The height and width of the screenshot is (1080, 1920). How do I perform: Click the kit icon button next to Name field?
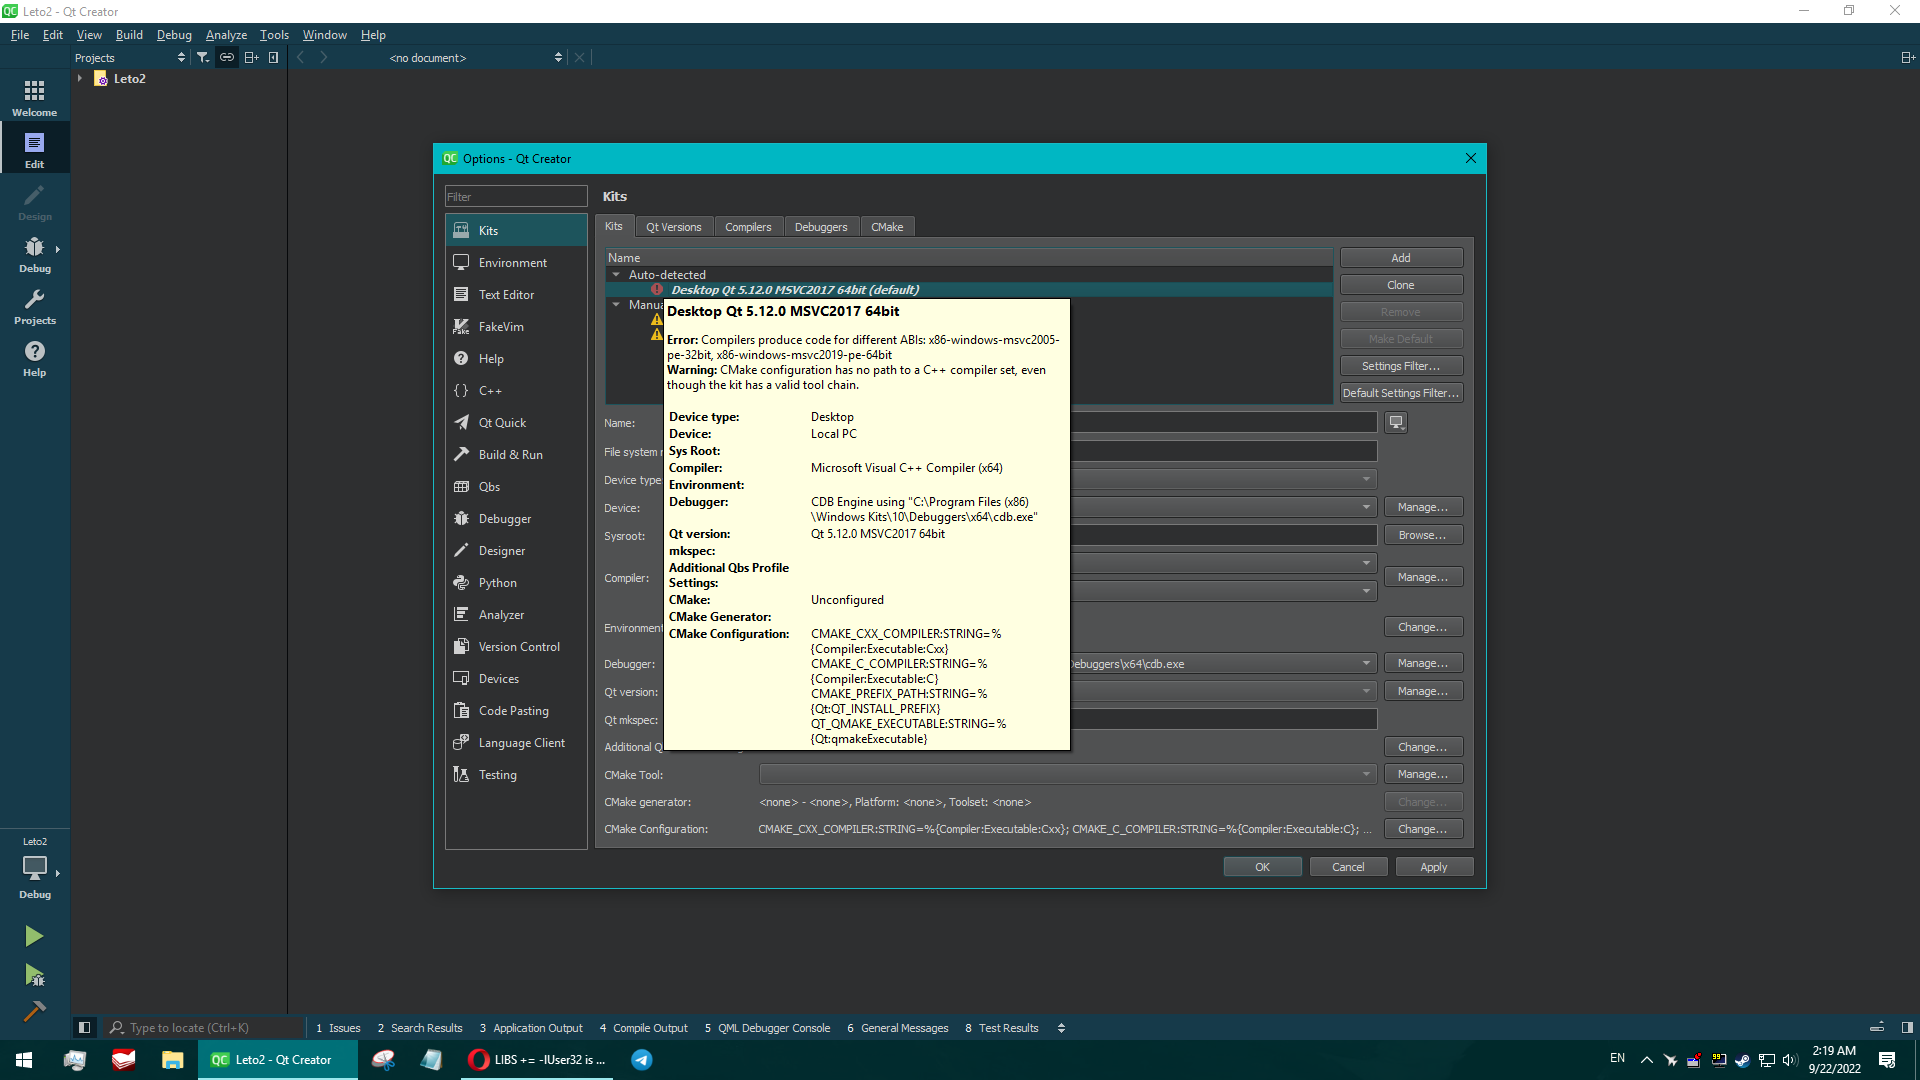(1396, 423)
